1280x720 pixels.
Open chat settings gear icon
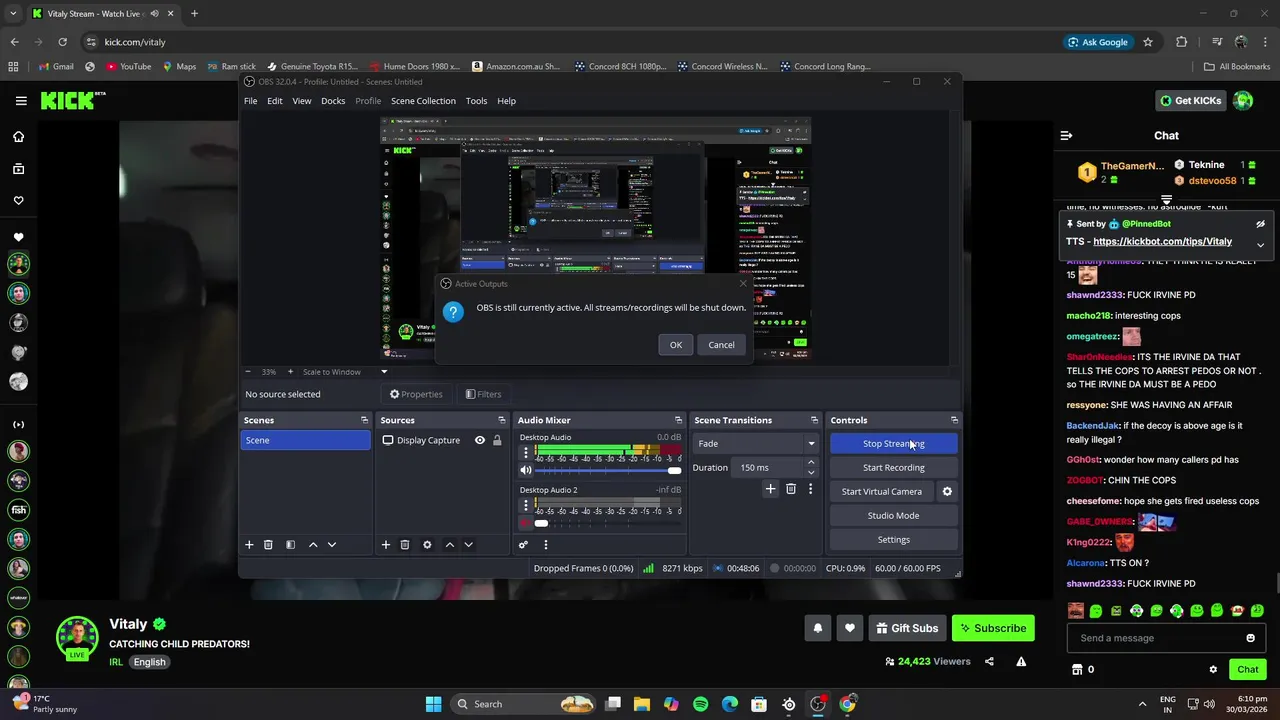pos(1213,670)
